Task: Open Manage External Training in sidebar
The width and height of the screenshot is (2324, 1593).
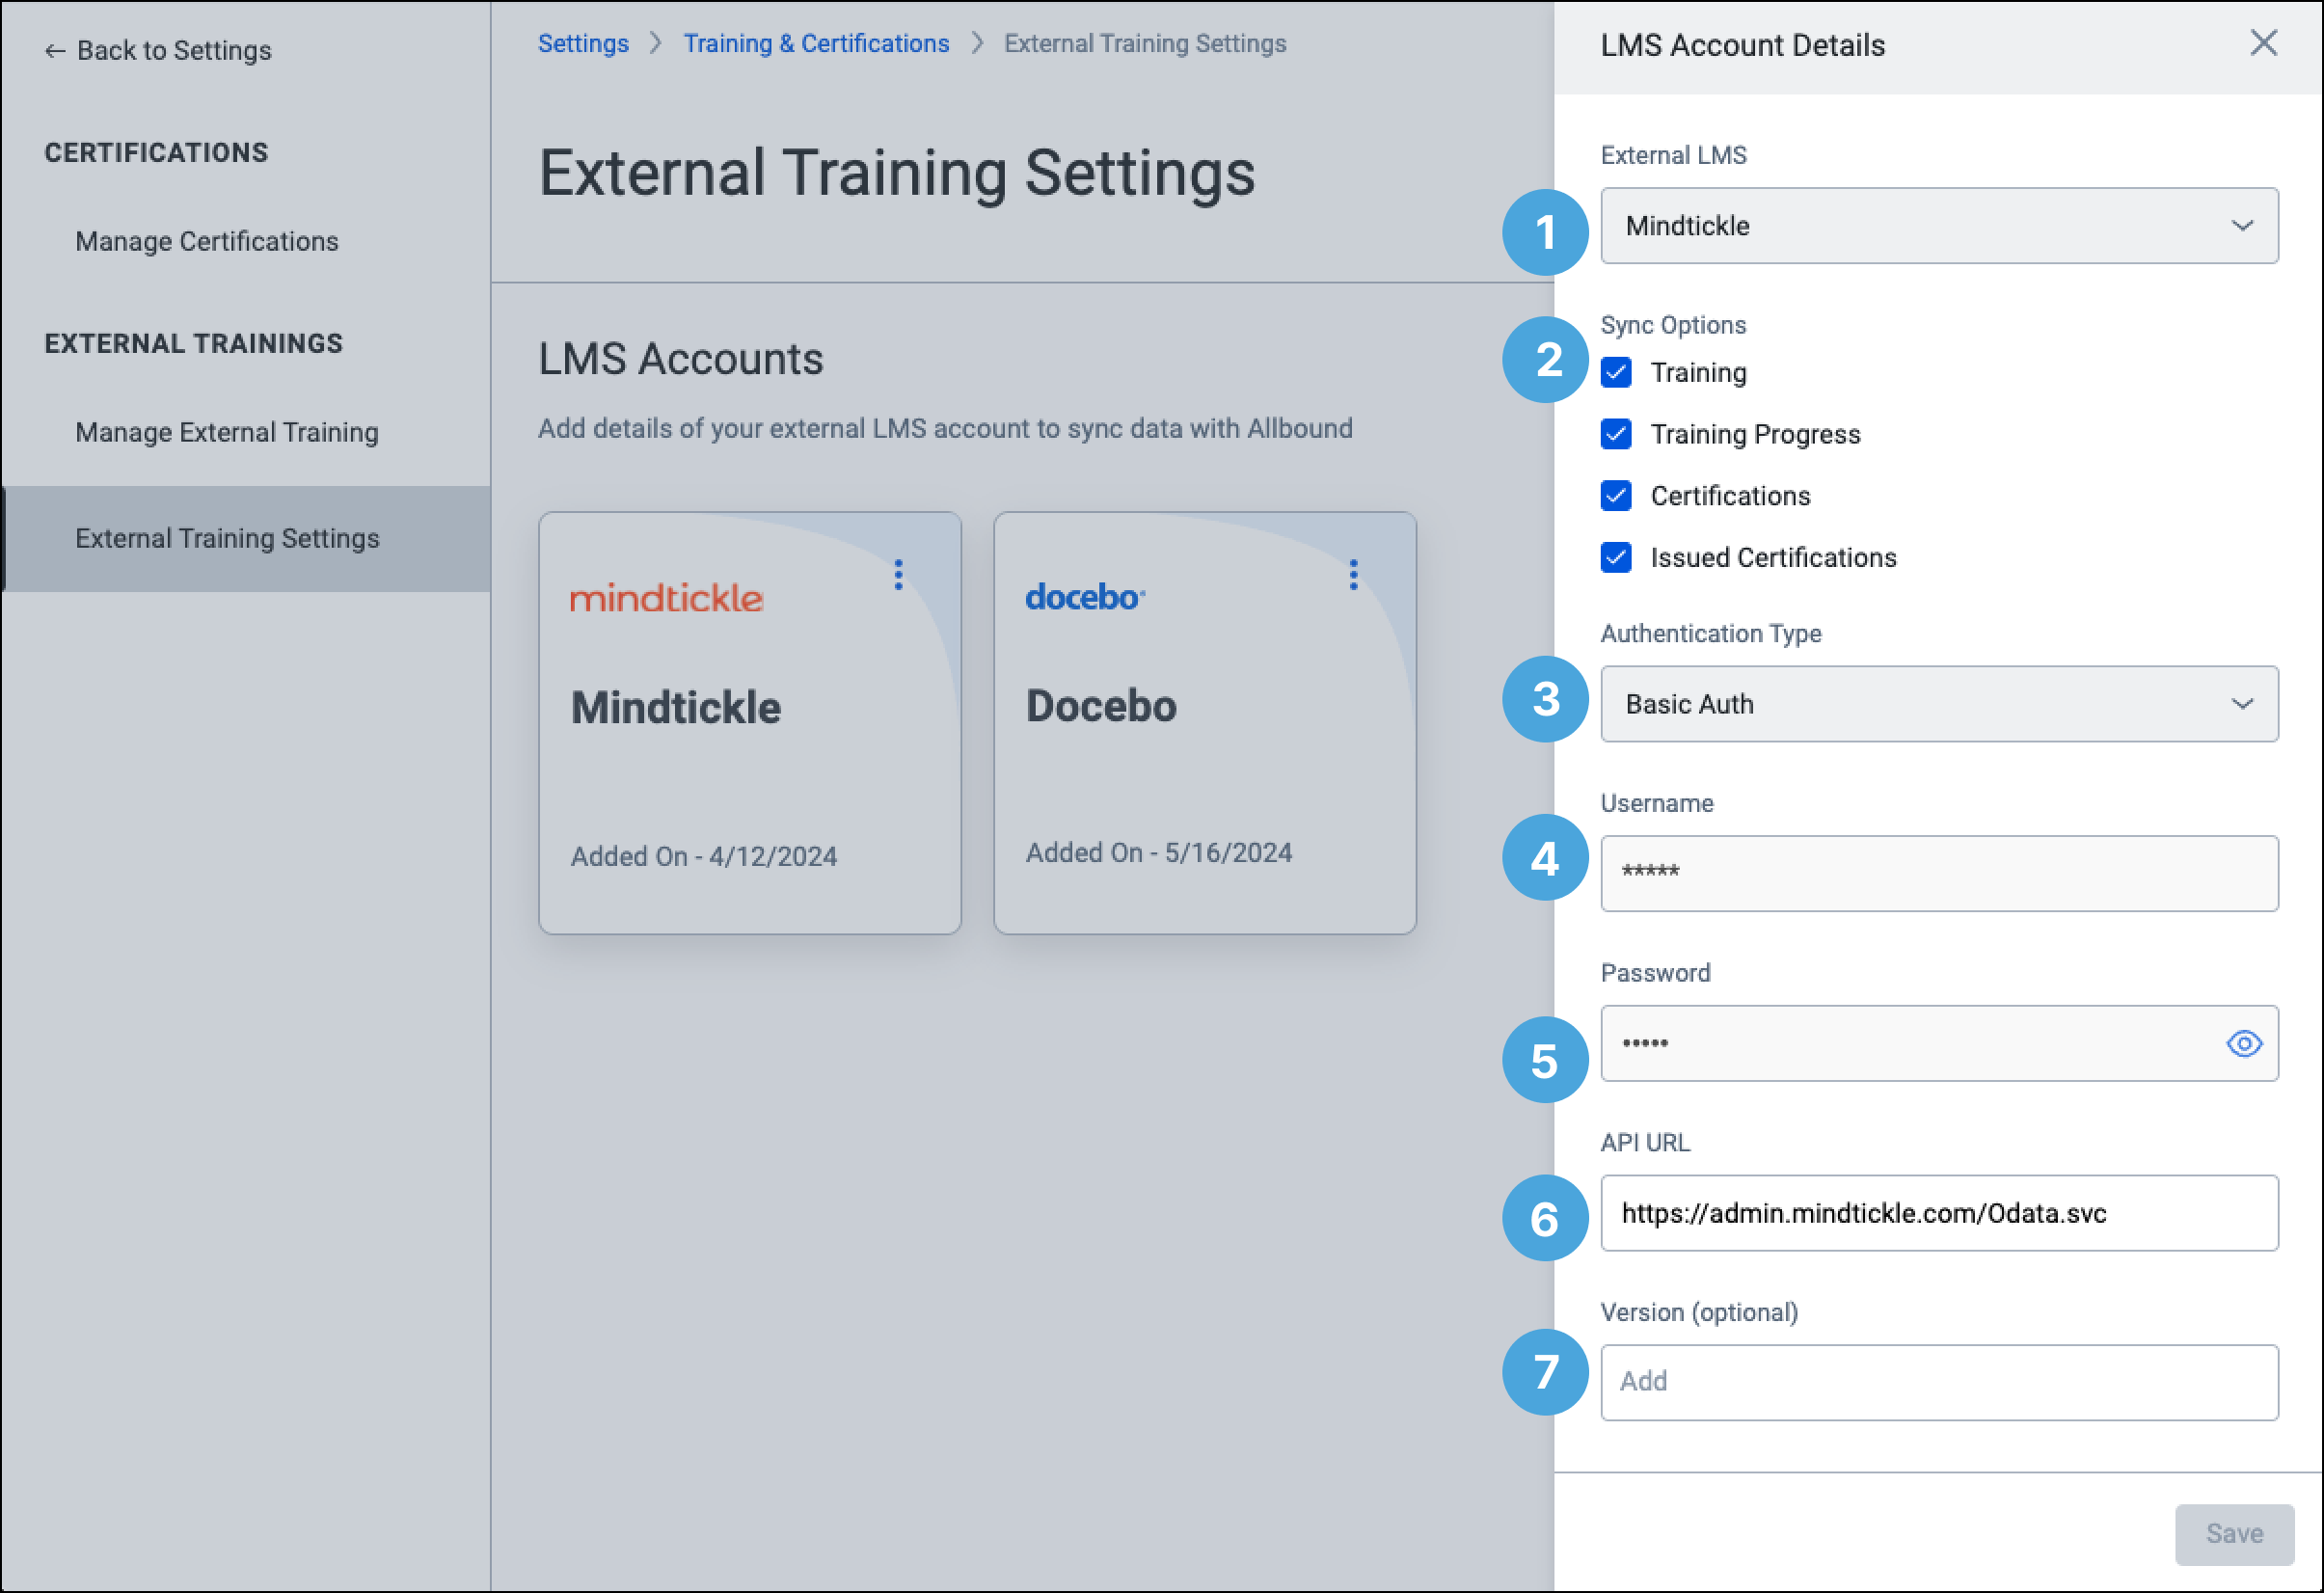Action: pyautogui.click(x=227, y=432)
